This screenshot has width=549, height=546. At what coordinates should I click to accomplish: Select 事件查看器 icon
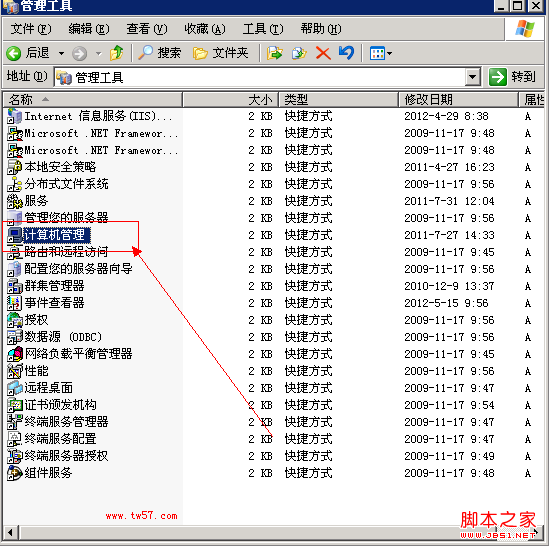[14, 303]
